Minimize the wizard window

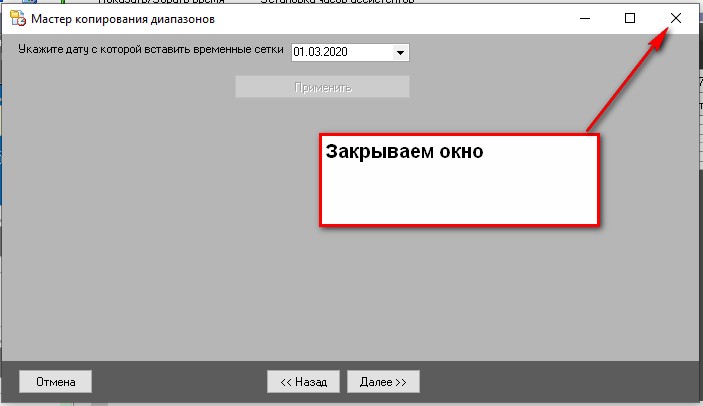coord(584,18)
